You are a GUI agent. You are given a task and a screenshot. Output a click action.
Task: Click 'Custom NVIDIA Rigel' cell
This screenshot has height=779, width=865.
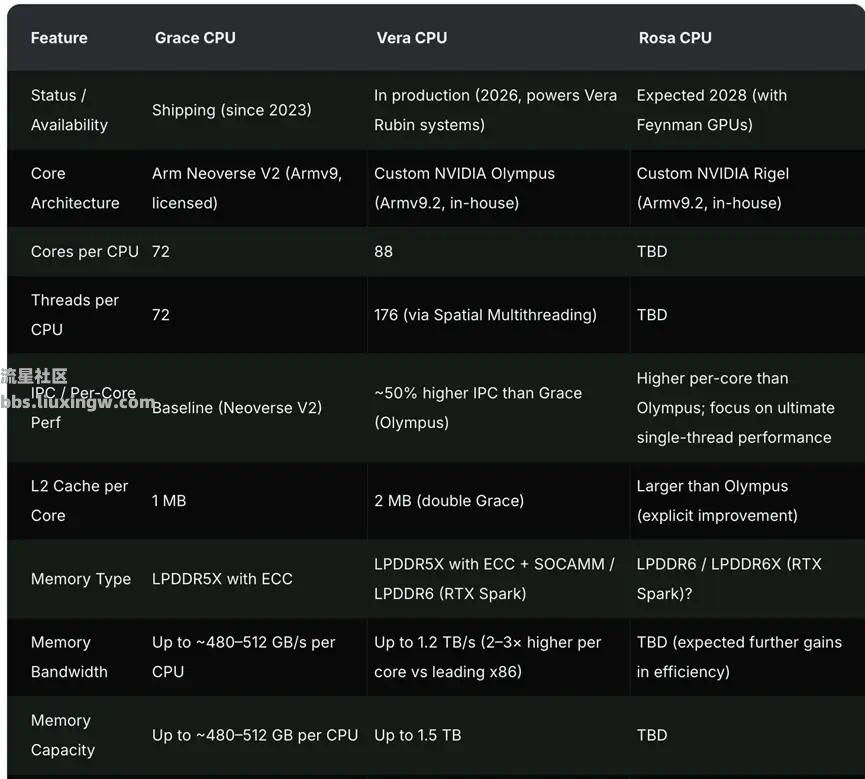(712, 188)
